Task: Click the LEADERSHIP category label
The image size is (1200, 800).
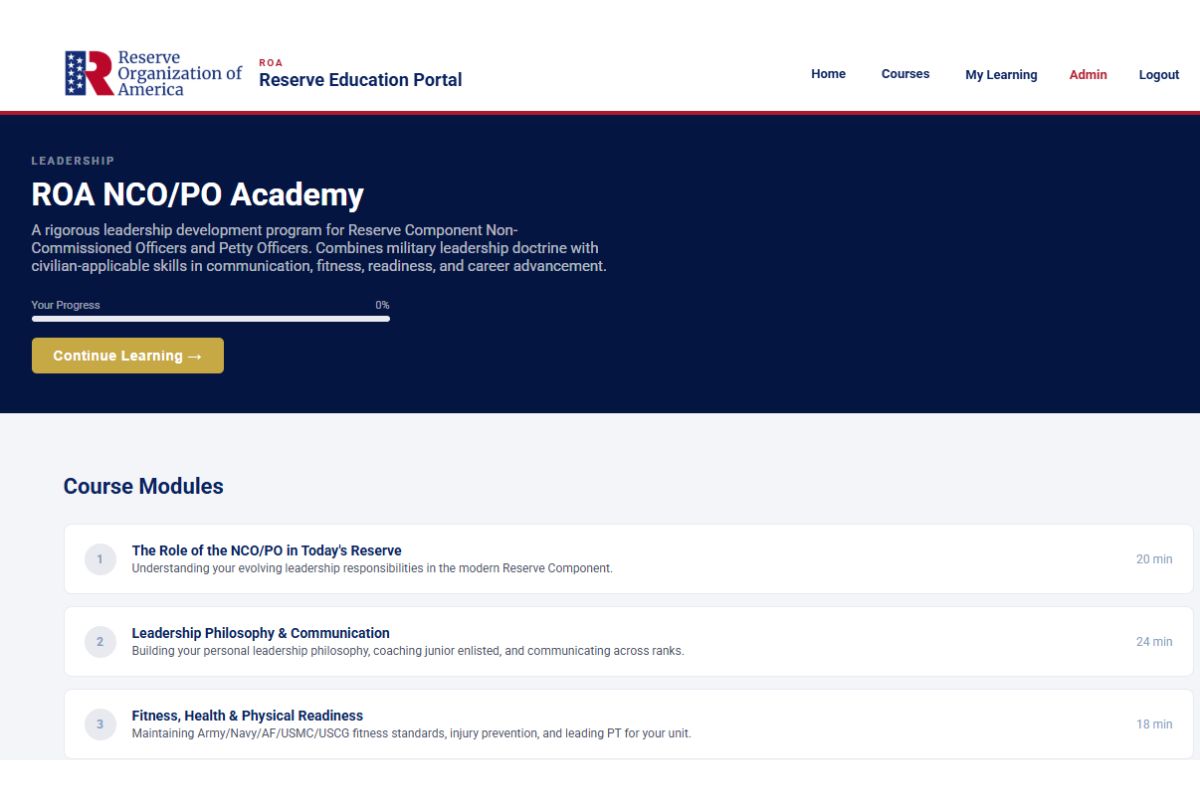Action: (x=73, y=161)
